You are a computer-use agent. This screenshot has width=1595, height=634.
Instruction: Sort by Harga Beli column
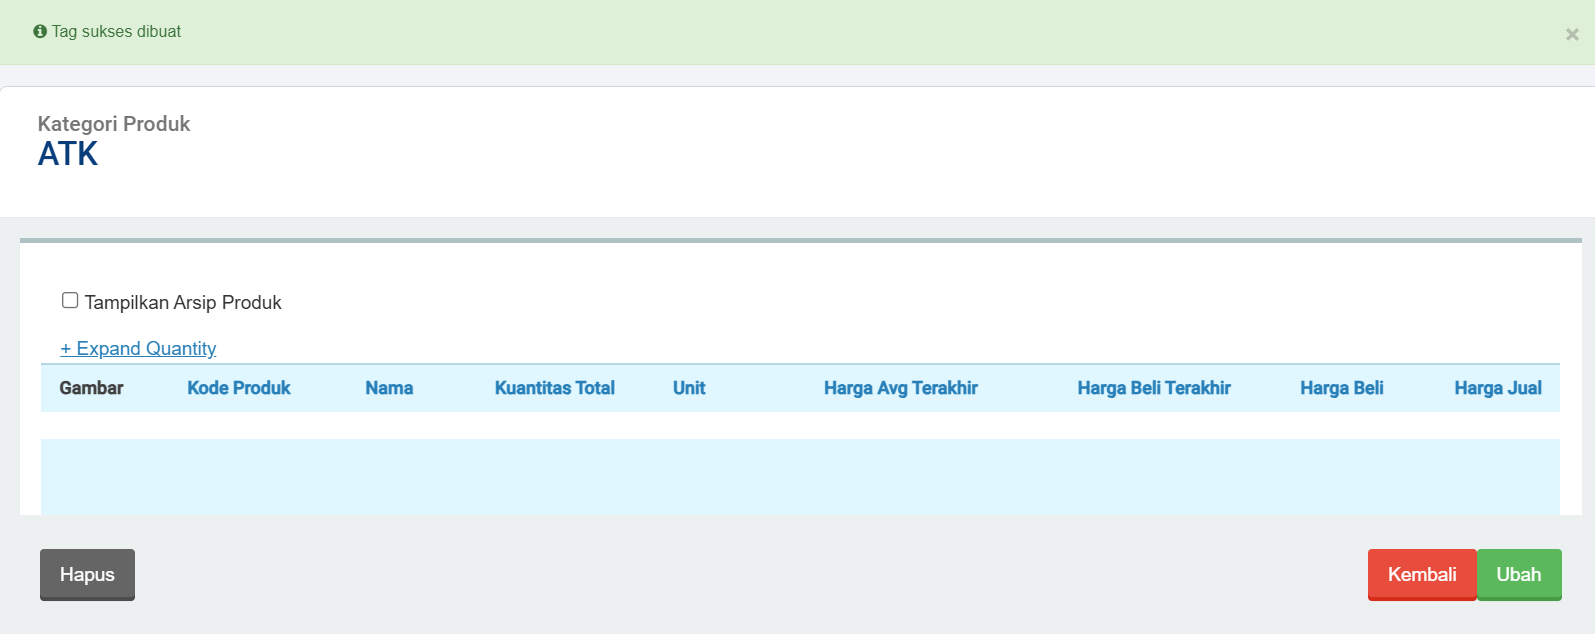click(x=1342, y=388)
